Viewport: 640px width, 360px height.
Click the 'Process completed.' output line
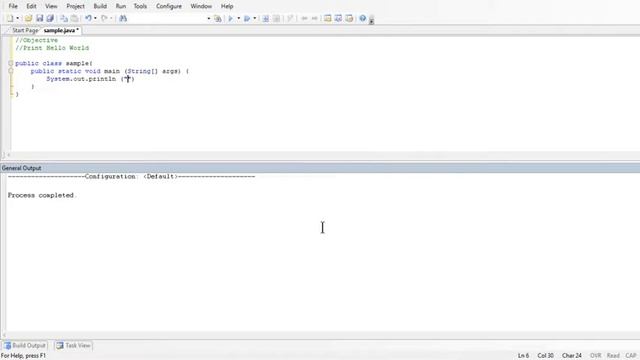click(41, 195)
